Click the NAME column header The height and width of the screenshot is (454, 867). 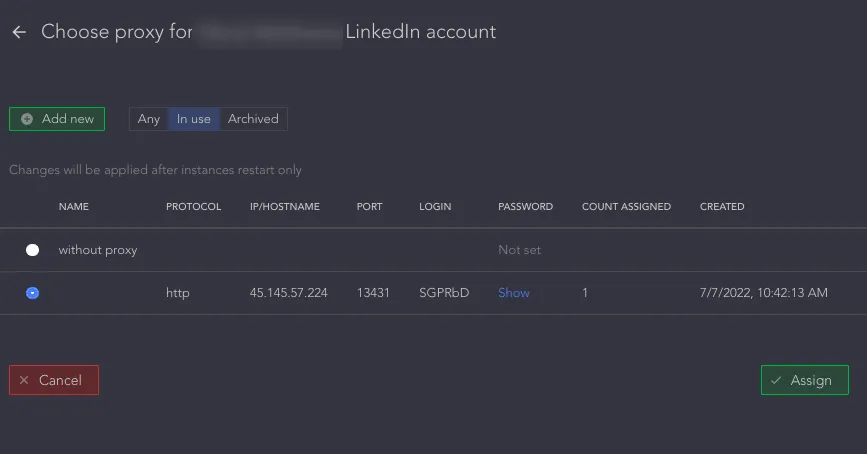tap(74, 206)
